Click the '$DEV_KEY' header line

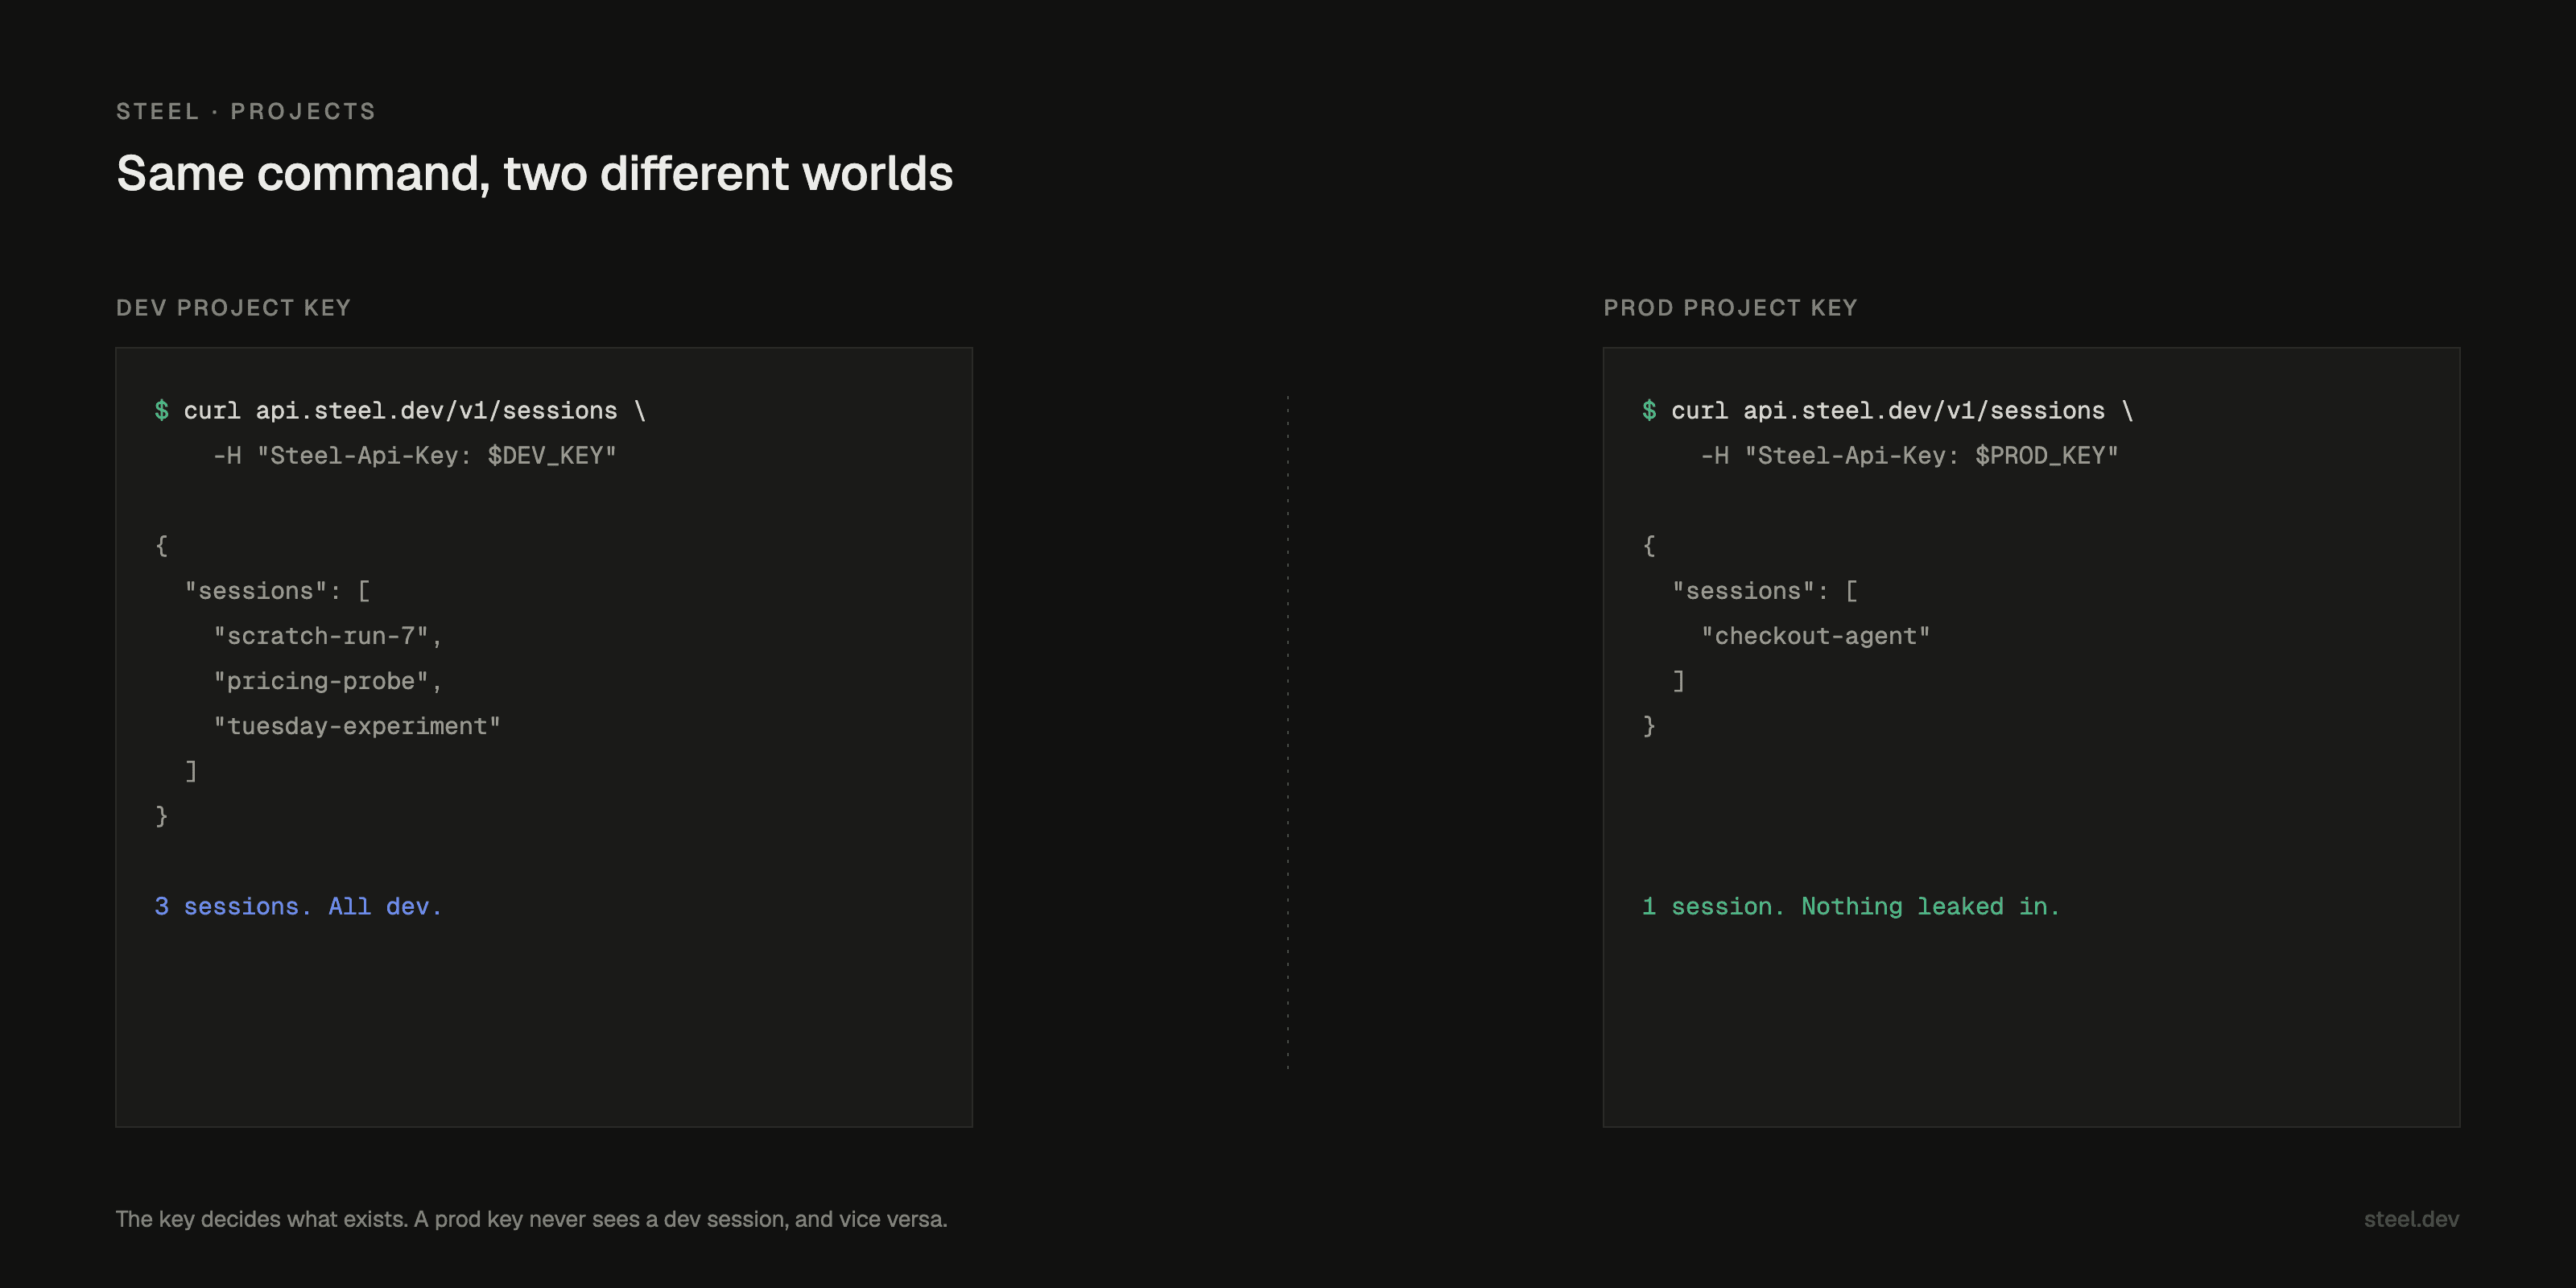415,456
